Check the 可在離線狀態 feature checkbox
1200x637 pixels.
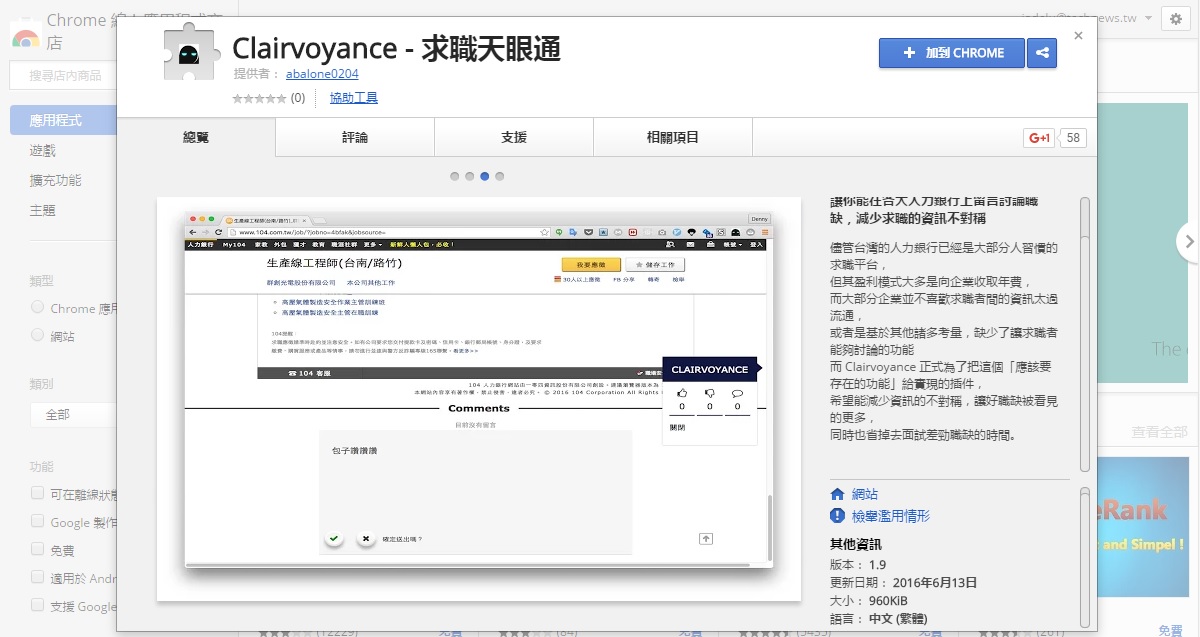coord(38,493)
